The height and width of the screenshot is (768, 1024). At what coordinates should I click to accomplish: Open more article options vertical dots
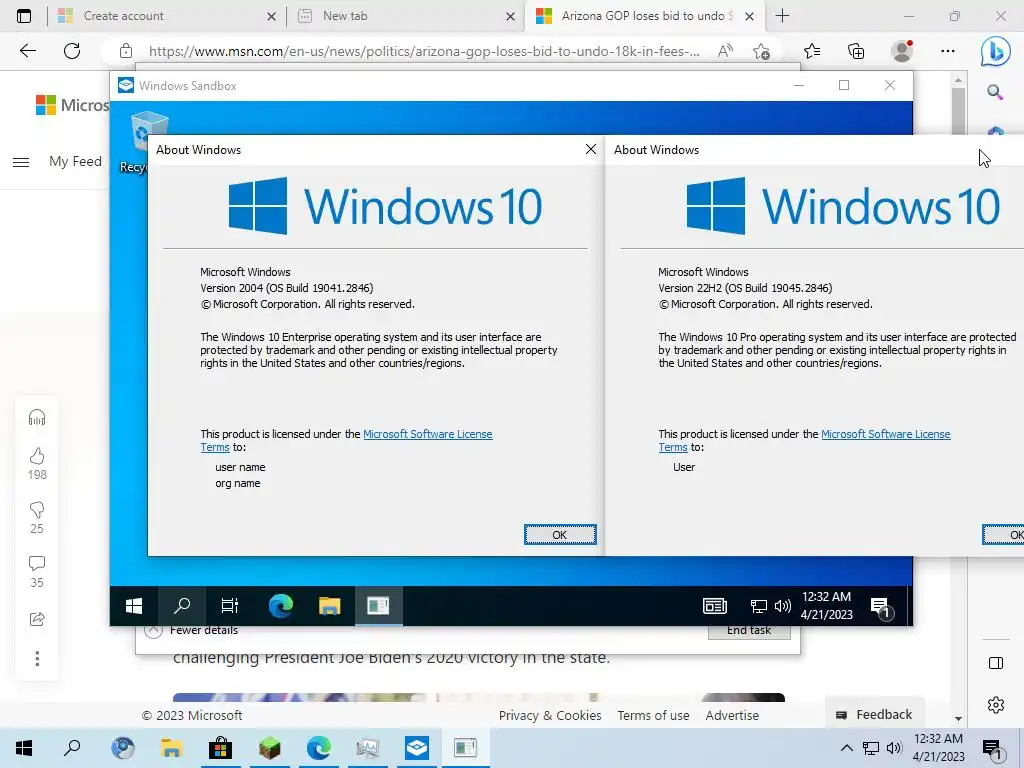coord(37,658)
